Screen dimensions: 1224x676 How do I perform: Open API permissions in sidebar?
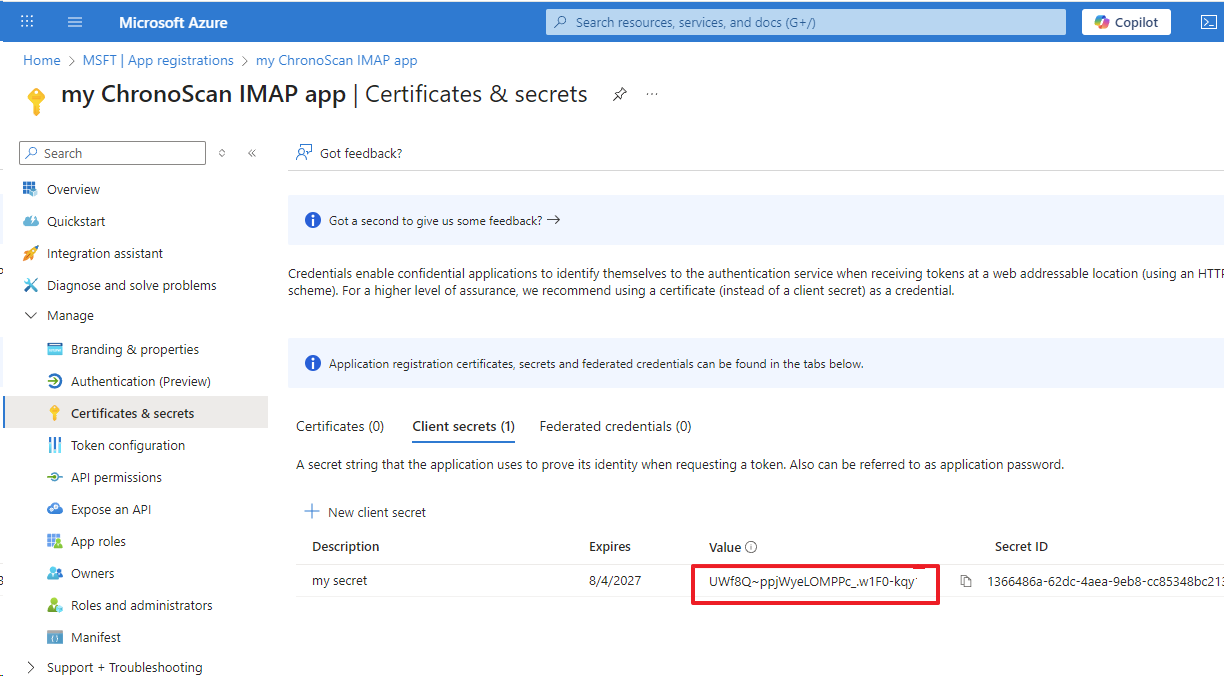[x=116, y=478]
